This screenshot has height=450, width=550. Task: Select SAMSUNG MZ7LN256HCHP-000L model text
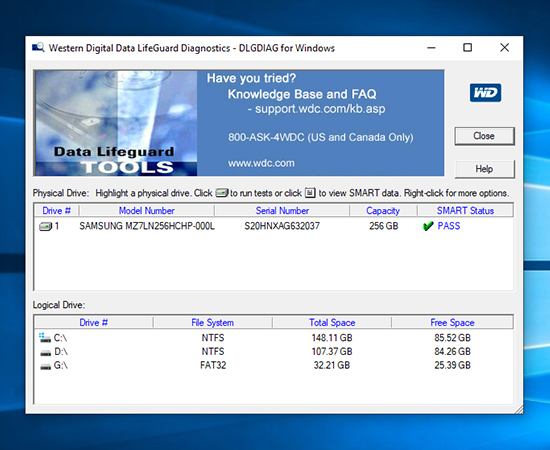[147, 226]
